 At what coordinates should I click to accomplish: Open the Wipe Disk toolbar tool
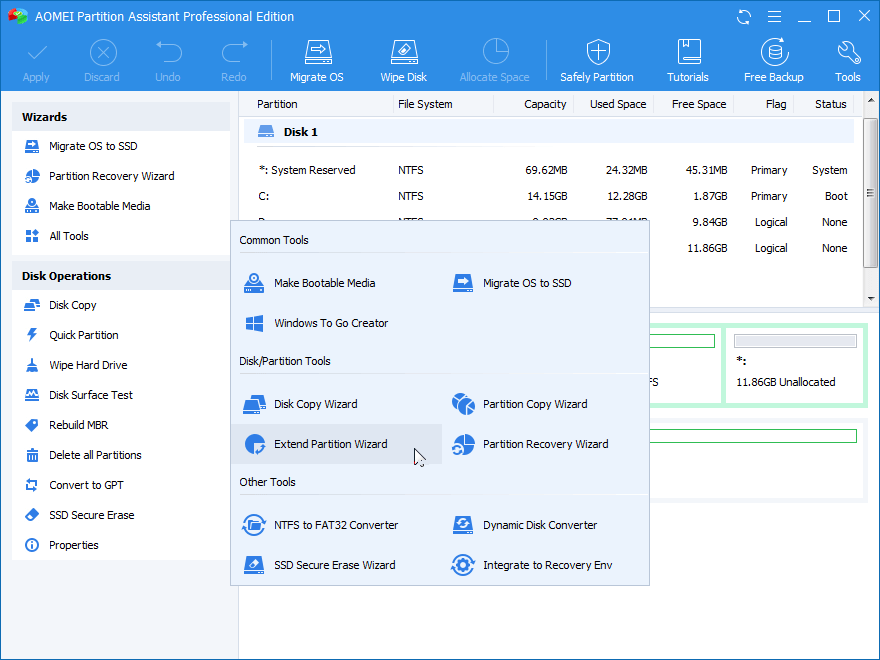[x=404, y=61]
